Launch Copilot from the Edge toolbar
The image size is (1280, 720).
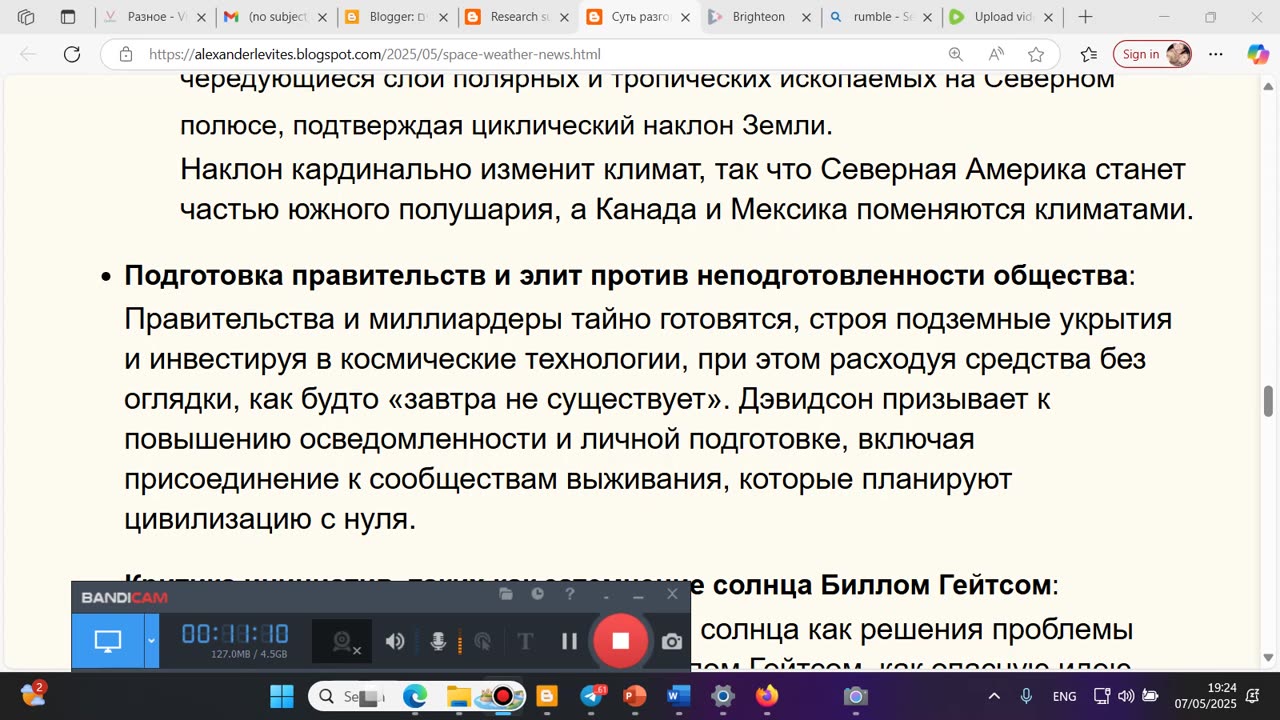point(1257,54)
